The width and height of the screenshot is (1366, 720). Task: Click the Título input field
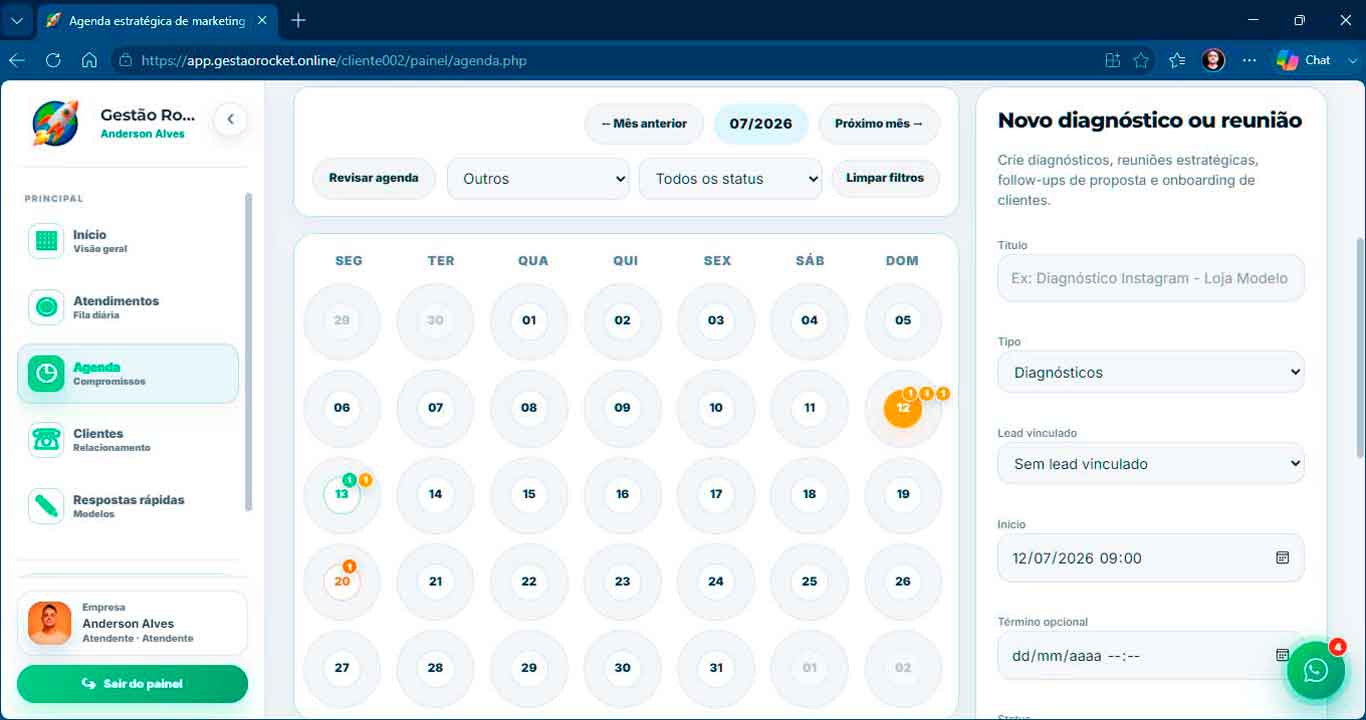tap(1151, 278)
